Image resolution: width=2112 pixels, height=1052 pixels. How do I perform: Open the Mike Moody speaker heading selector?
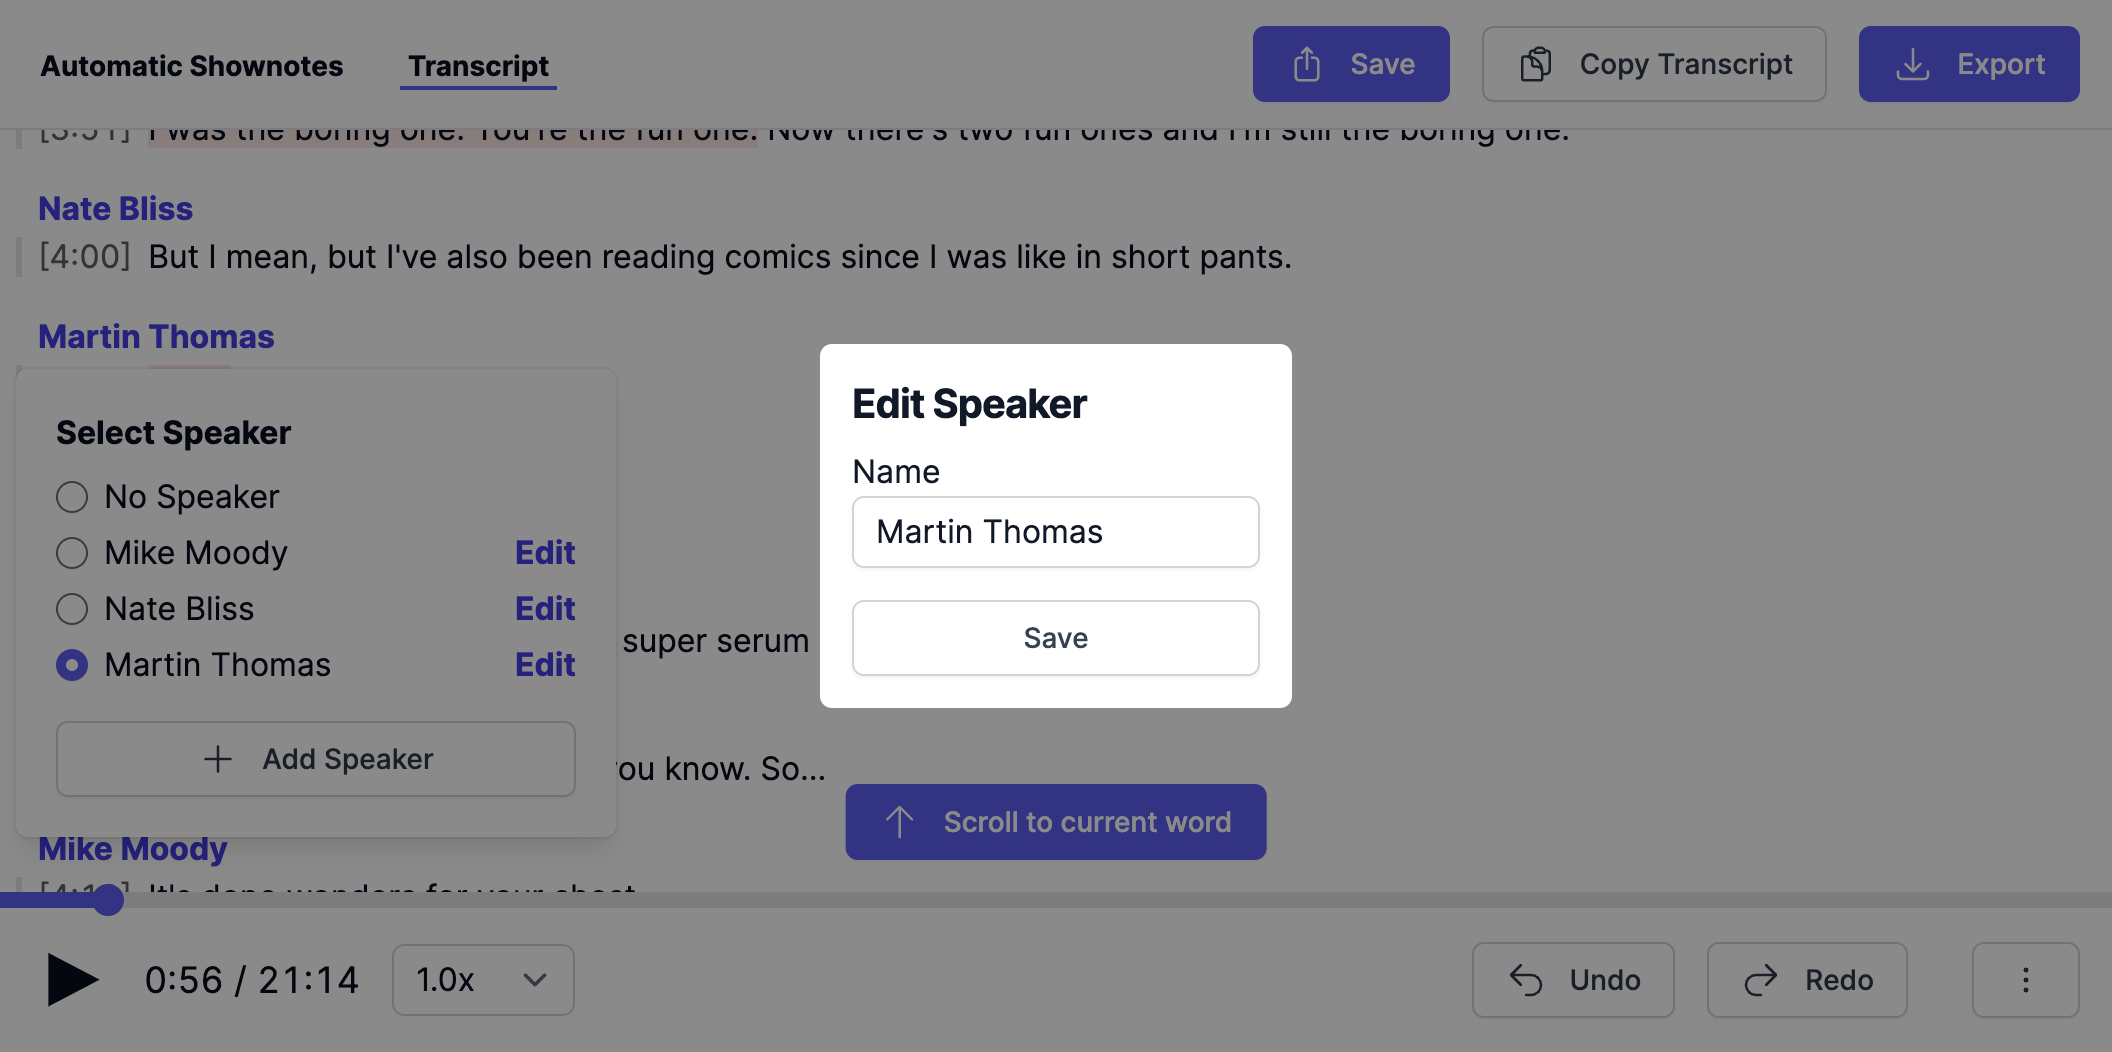click(x=133, y=849)
